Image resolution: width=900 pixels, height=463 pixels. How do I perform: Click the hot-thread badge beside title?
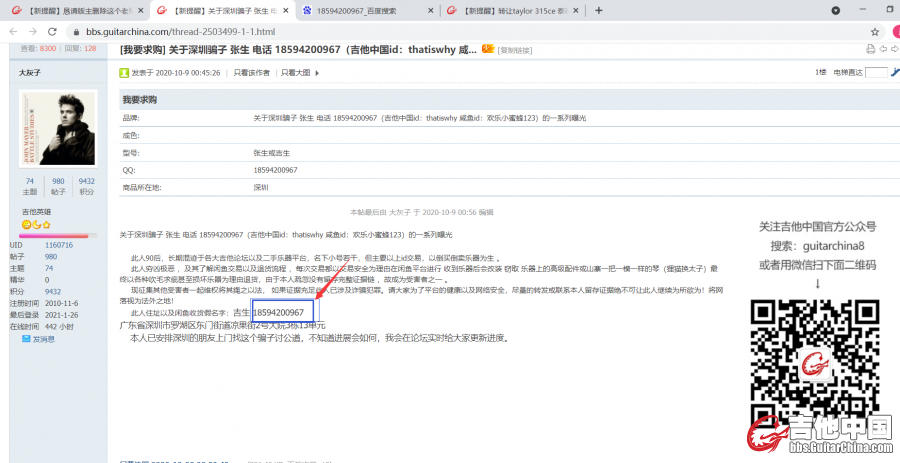pos(487,48)
